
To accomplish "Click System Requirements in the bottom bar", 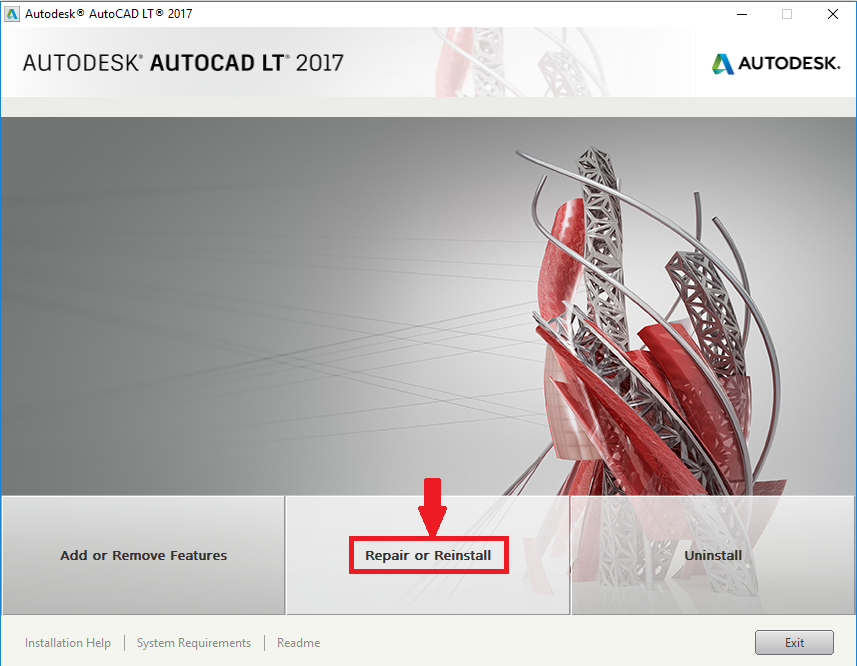I will [x=193, y=643].
